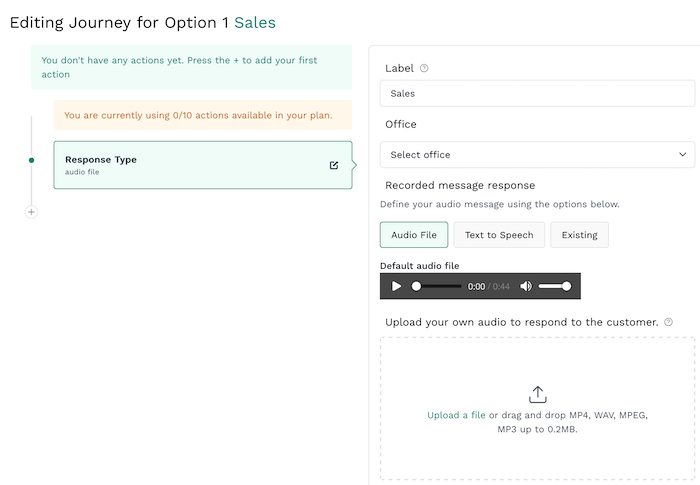This screenshot has height=485, width=700.
Task: Click the upload arrow icon in drop zone
Action: (x=537, y=394)
